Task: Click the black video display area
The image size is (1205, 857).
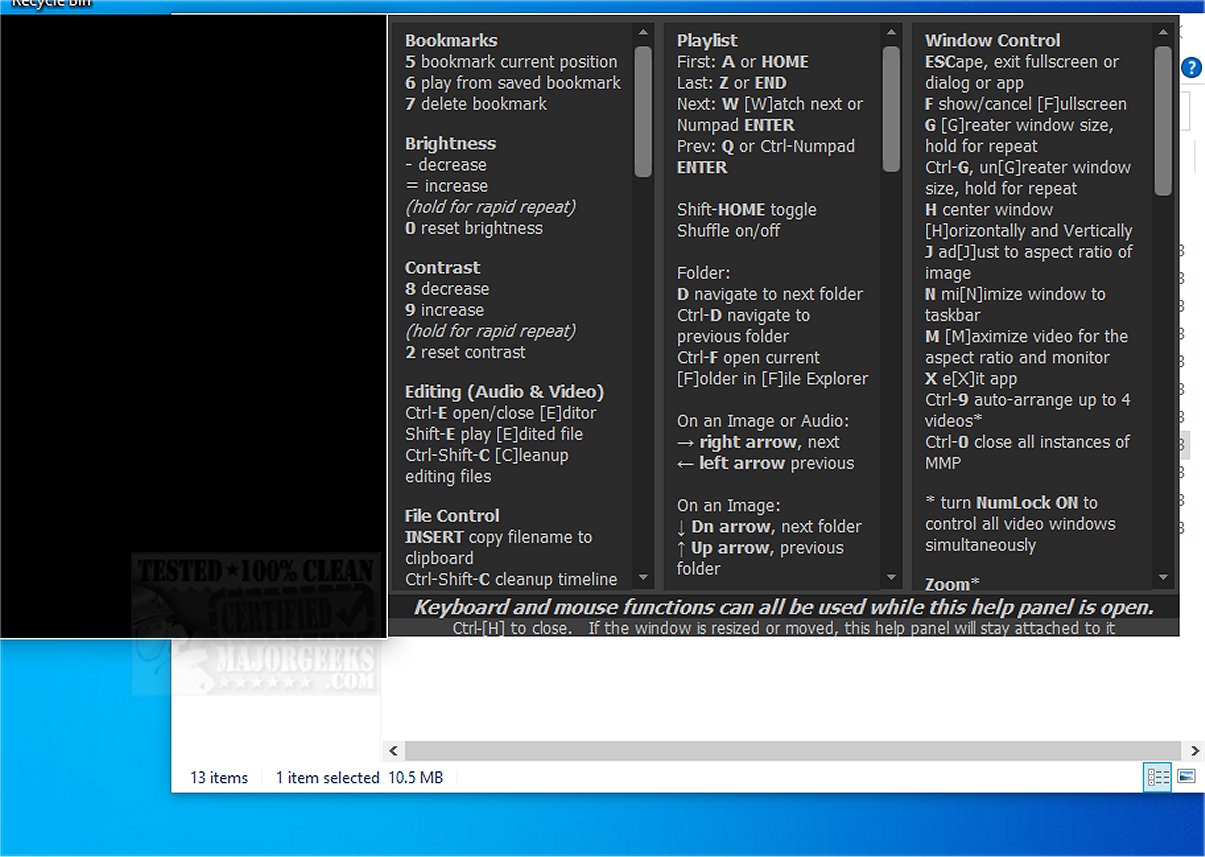Action: point(193,326)
